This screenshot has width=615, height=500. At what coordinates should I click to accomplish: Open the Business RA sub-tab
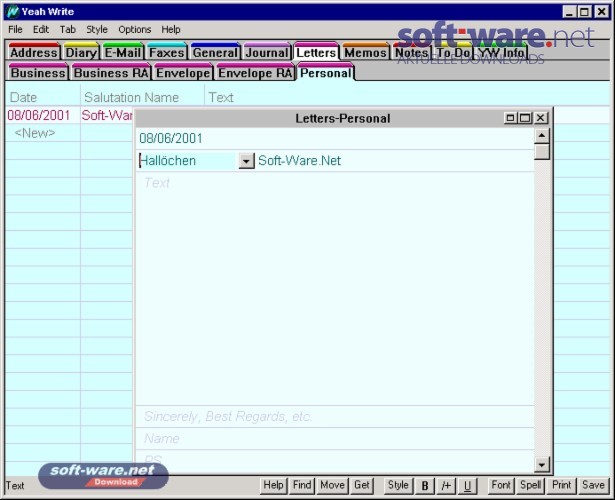click(111, 73)
